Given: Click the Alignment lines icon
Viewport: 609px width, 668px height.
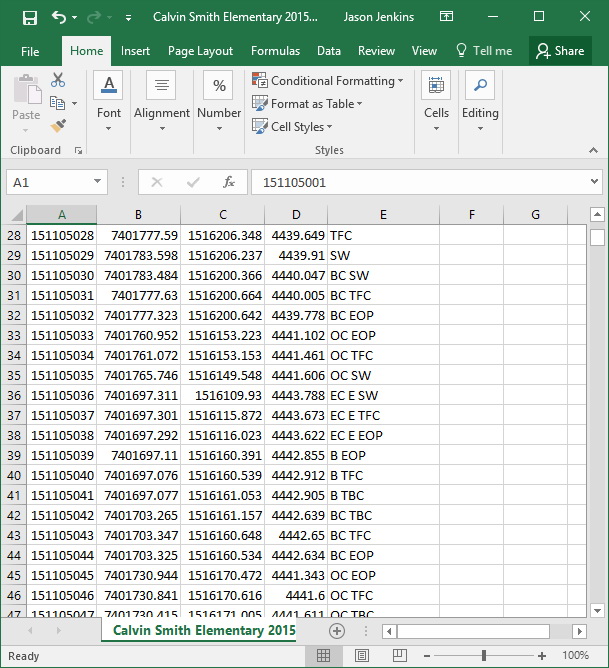Looking at the screenshot, I should (x=162, y=85).
